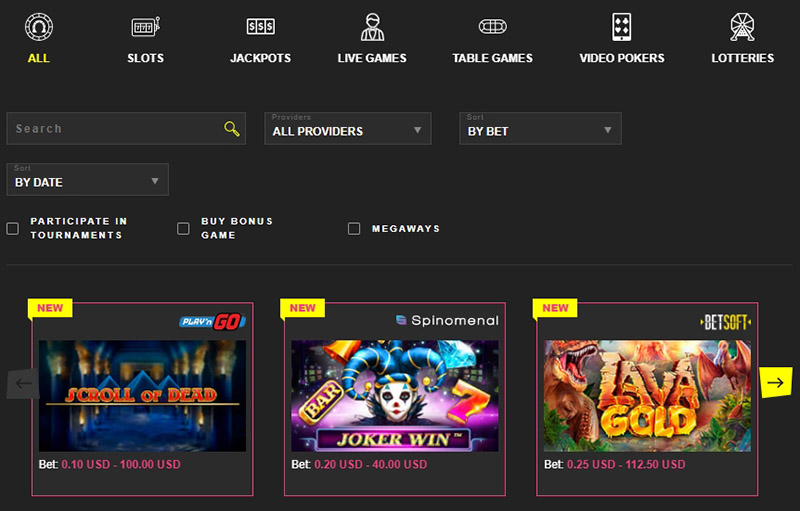Click the bet range 0.20 USD - 40.00 USD
This screenshot has width=800, height=511.
371,465
